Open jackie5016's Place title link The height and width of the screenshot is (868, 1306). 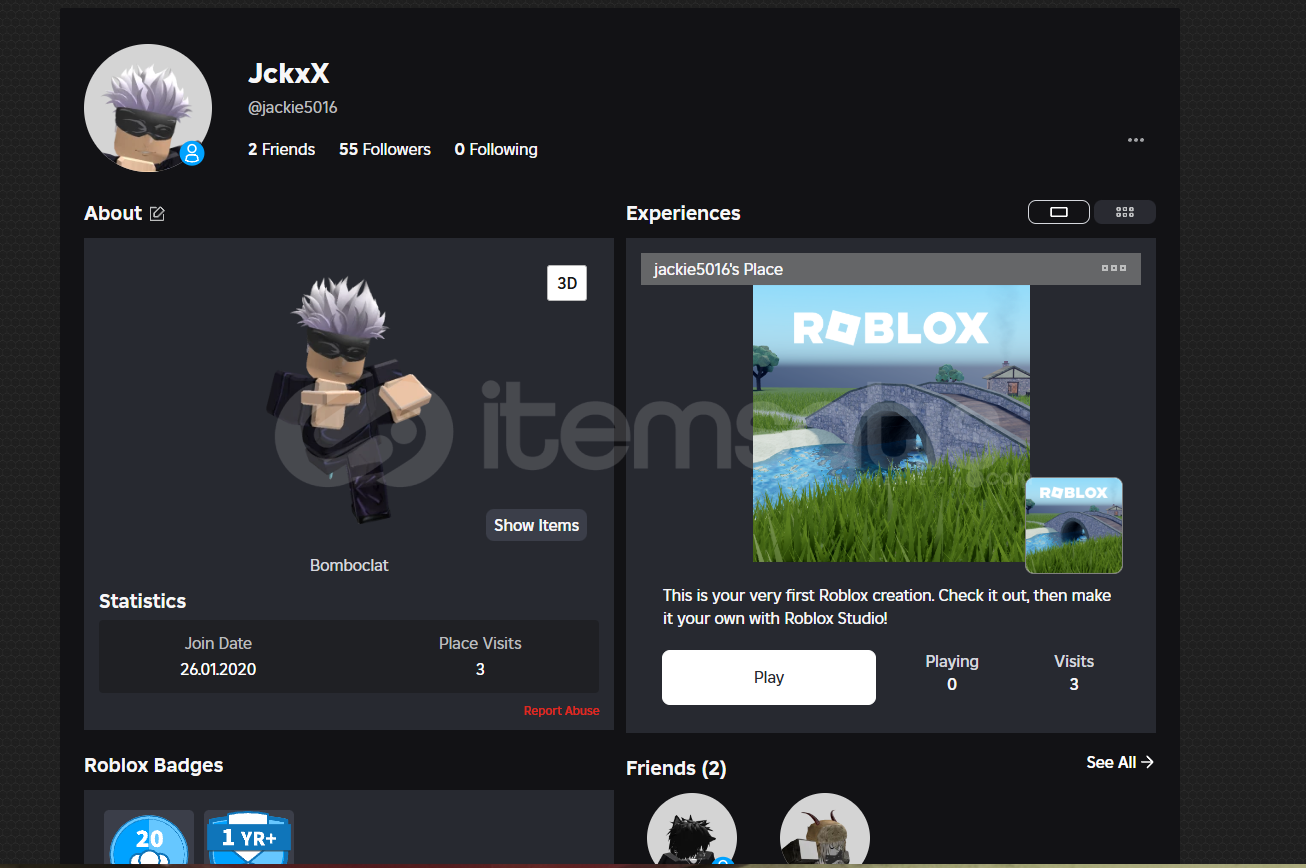click(718, 269)
